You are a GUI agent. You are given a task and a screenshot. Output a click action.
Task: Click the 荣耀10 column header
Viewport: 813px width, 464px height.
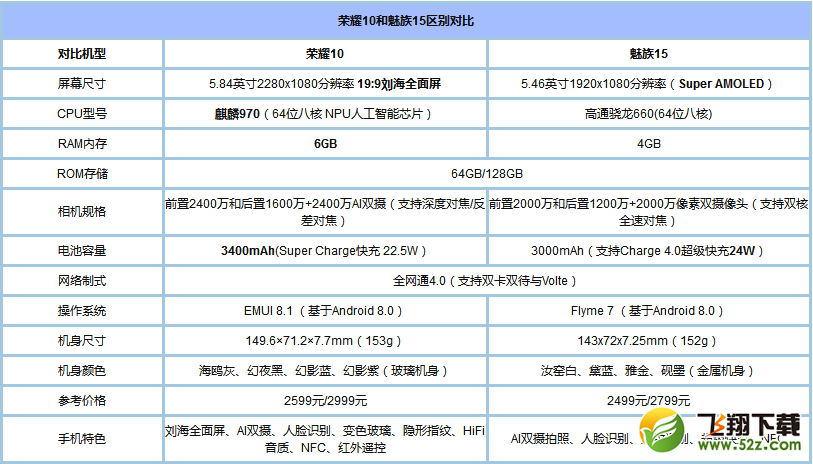coord(325,53)
